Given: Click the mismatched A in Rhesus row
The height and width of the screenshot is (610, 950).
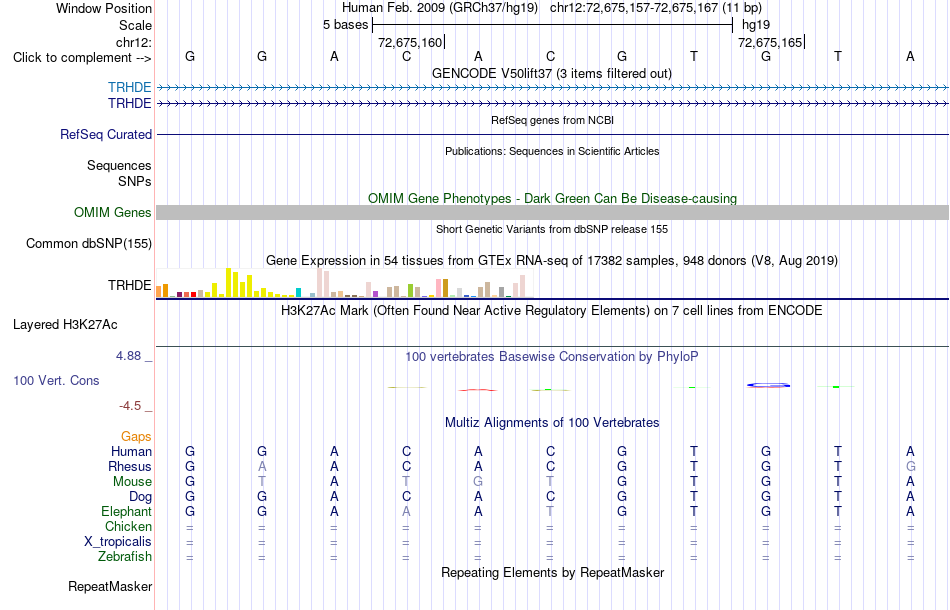Looking at the screenshot, I should point(262,466).
